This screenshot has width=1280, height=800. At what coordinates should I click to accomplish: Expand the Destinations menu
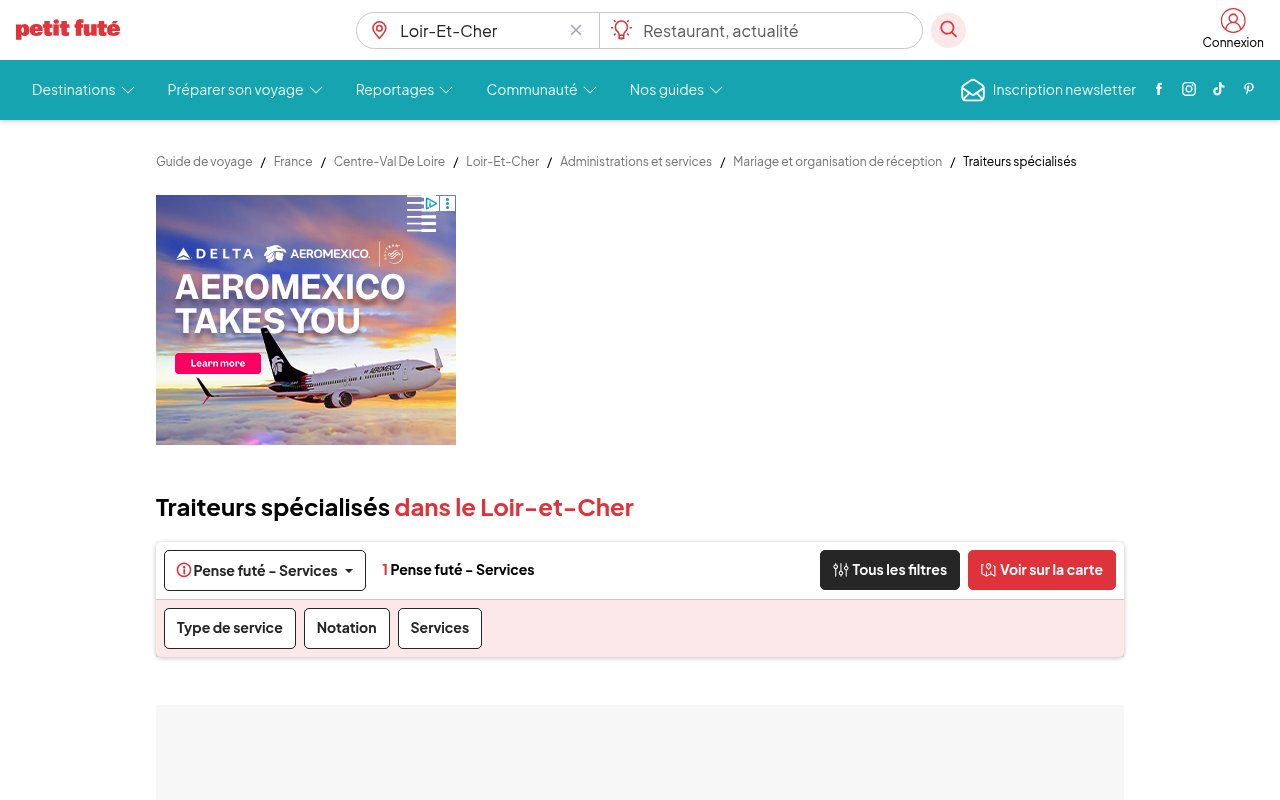click(x=83, y=90)
